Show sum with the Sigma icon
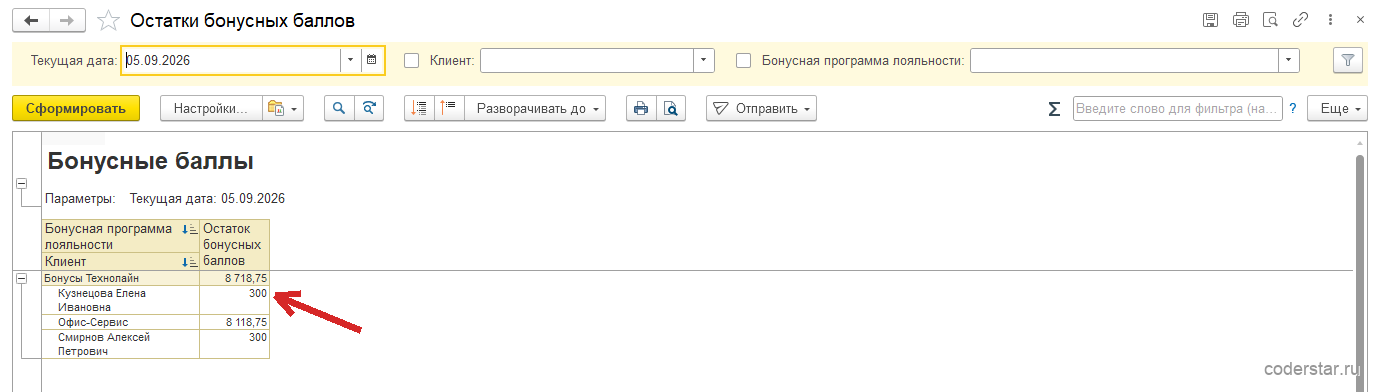1384x392 pixels. 1054,109
